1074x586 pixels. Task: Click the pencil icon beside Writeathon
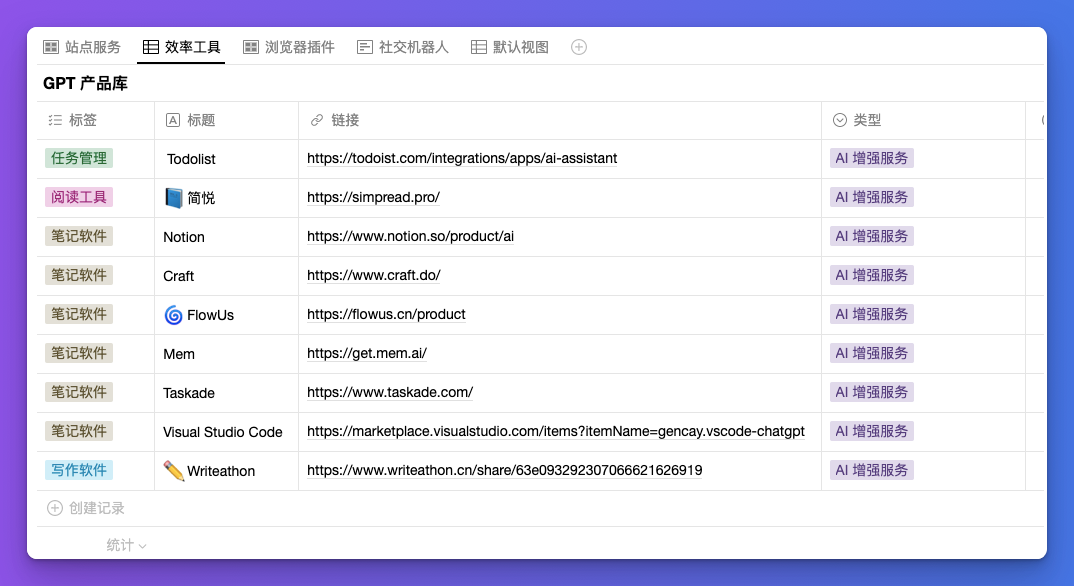click(173, 471)
